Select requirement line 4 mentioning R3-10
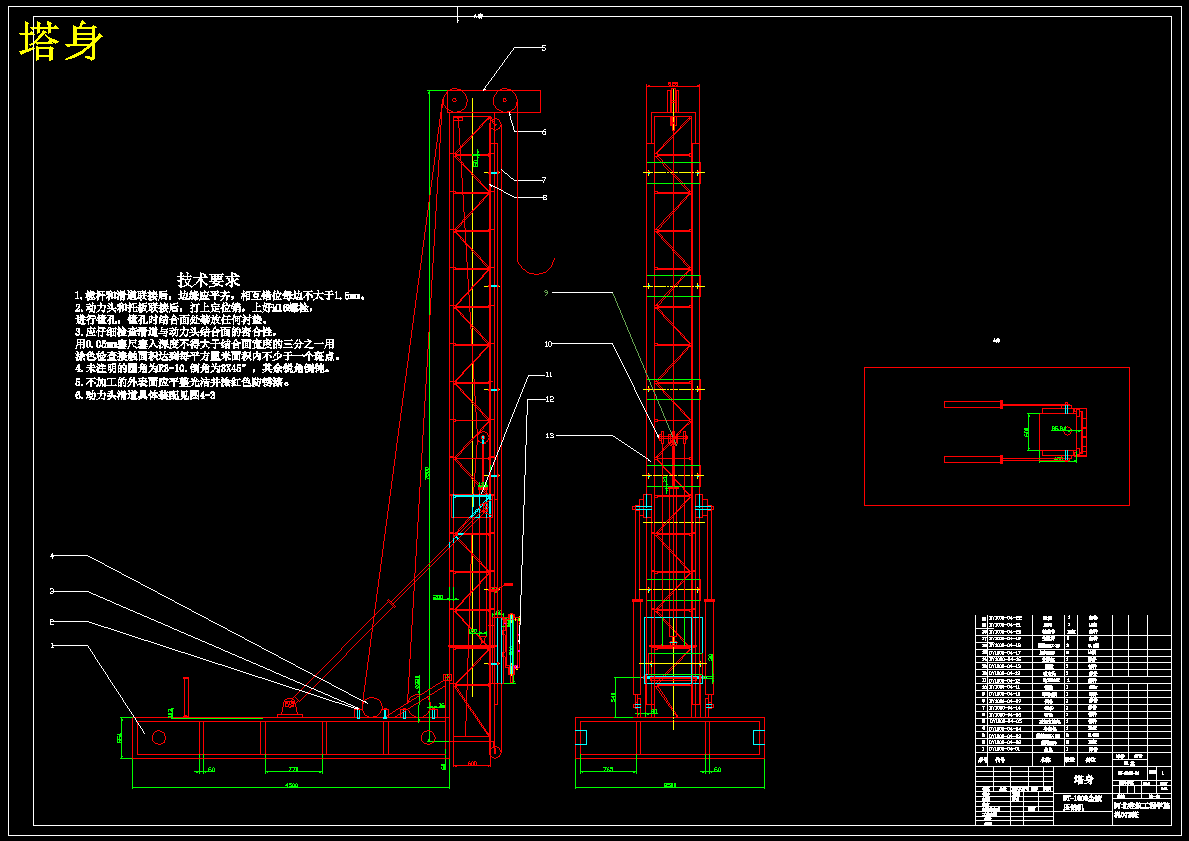The width and height of the screenshot is (1189, 841). point(202,369)
